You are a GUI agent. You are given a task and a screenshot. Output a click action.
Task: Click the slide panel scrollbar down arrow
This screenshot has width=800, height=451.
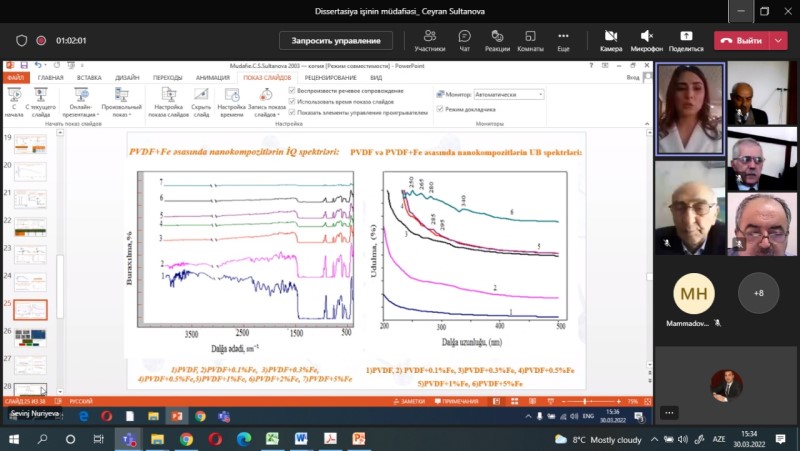60,392
